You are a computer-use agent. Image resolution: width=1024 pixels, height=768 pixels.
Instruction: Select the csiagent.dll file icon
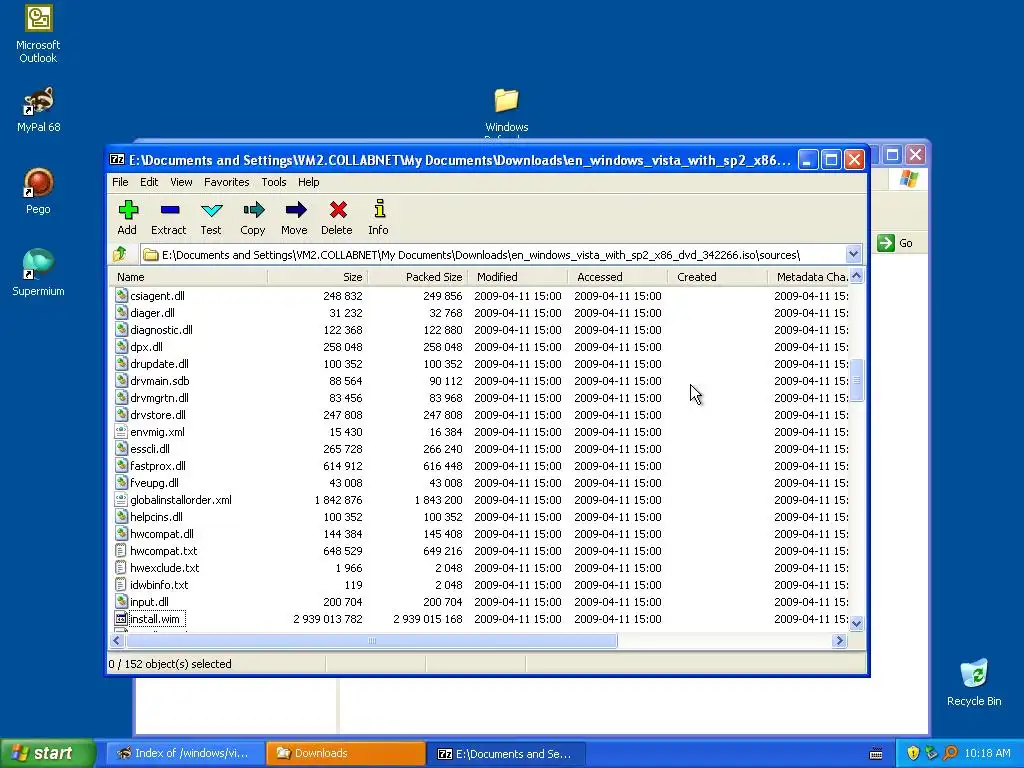pos(121,295)
